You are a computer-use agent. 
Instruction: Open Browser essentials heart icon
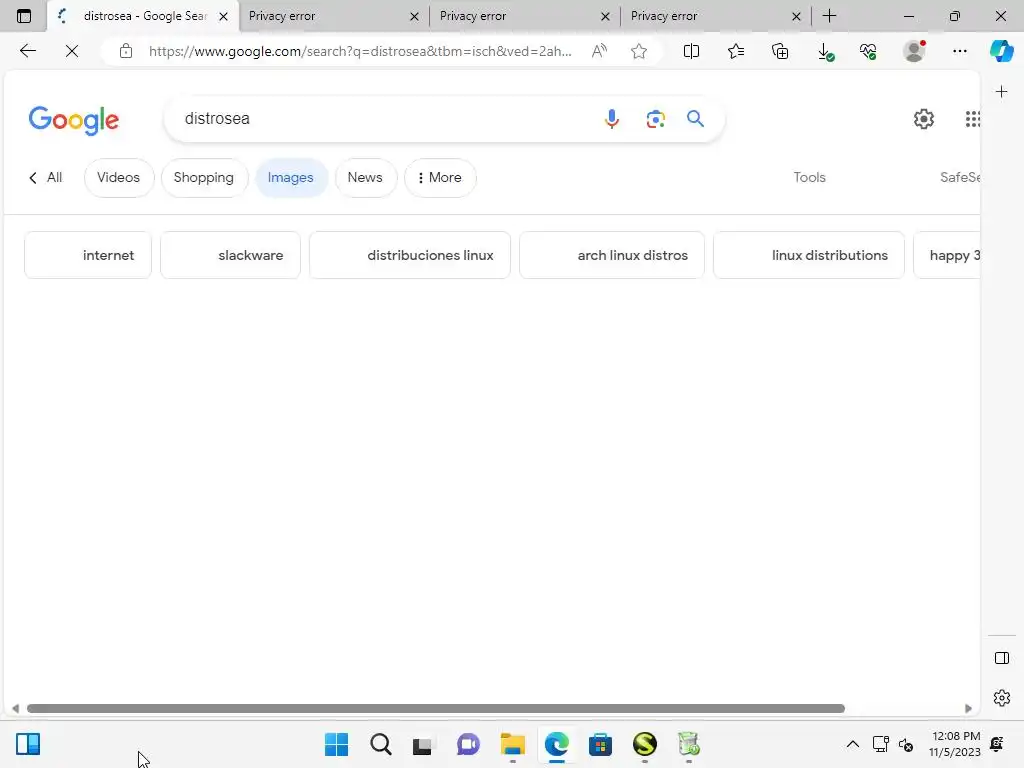868,51
